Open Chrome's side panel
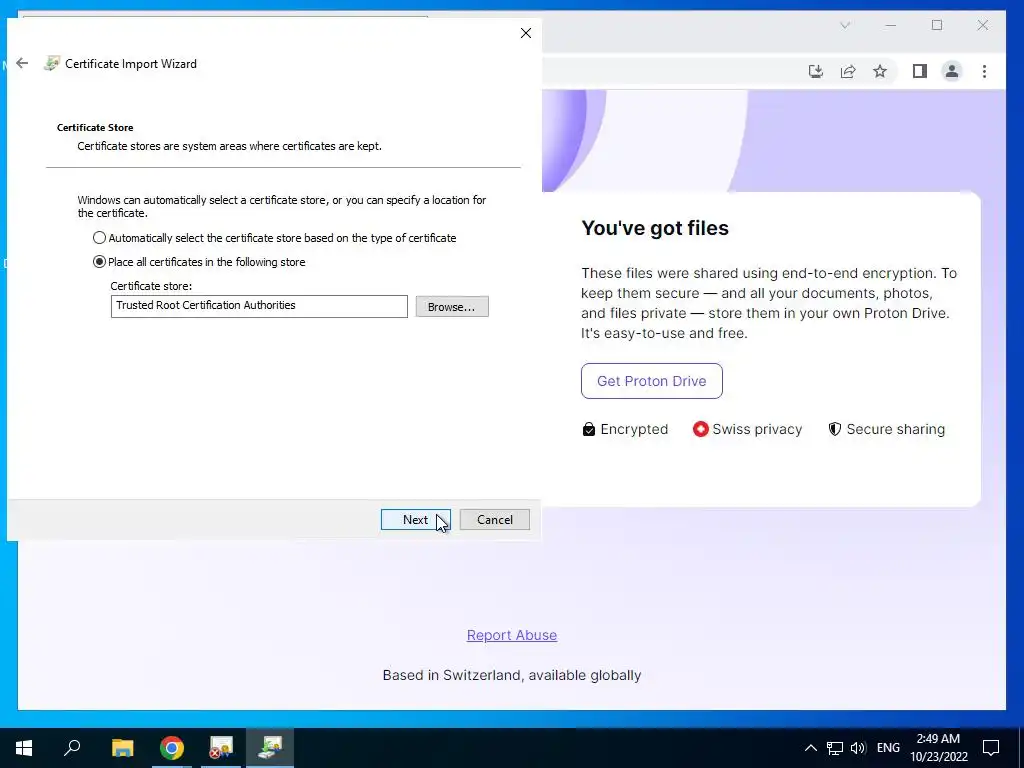This screenshot has width=1024, height=768. pos(920,71)
